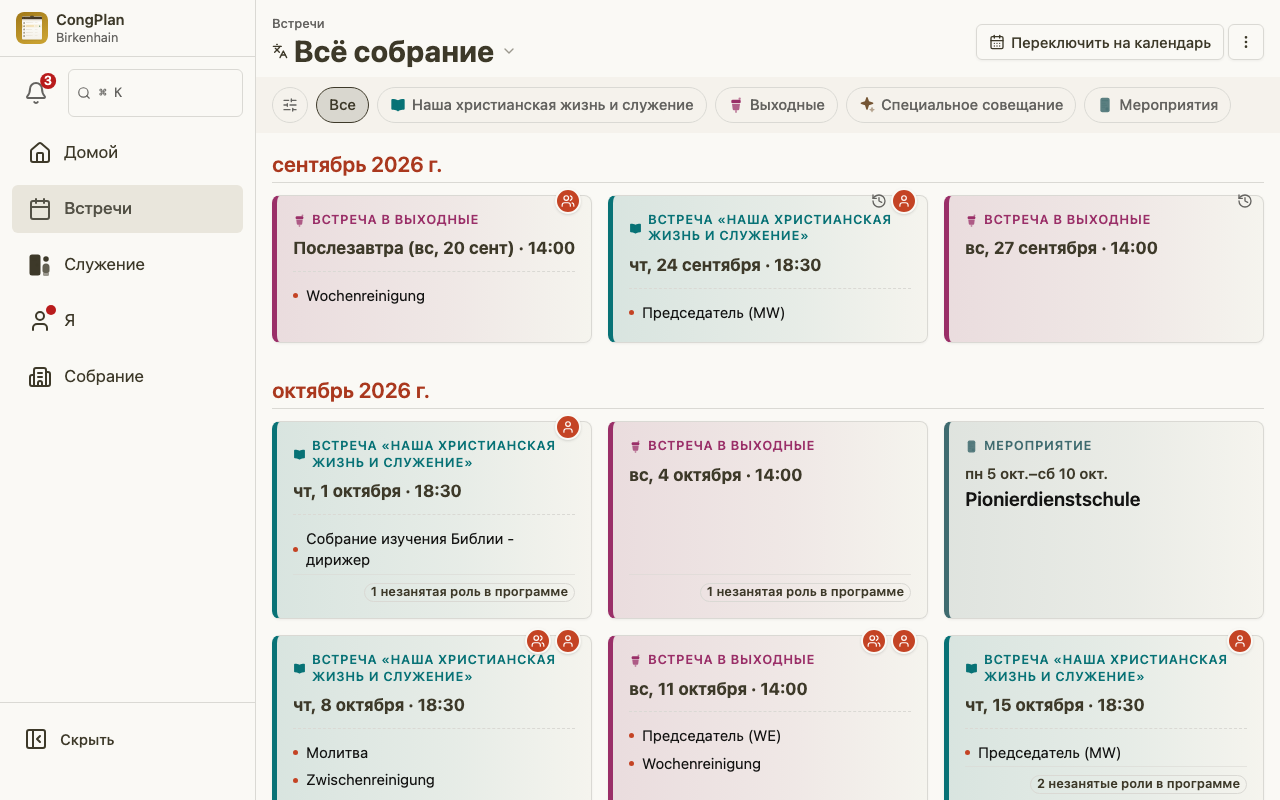Click person badge on 1 октября card

(x=568, y=427)
